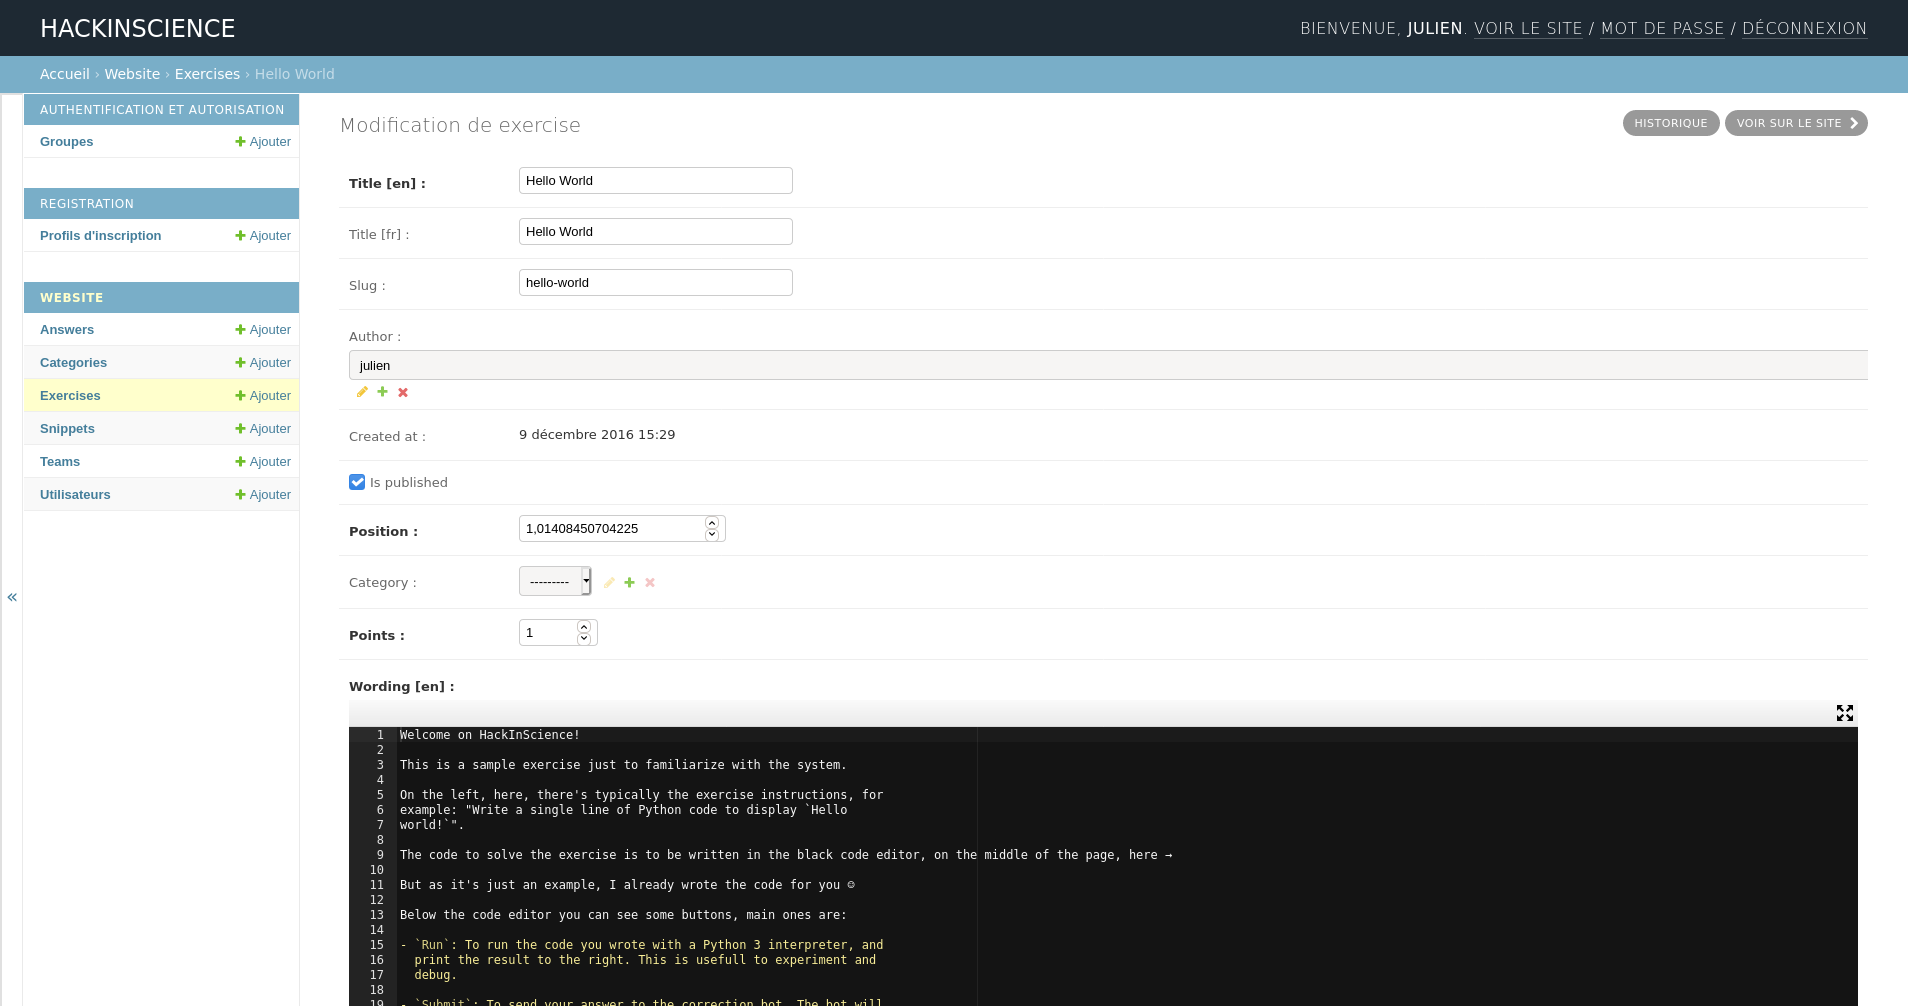Open the Categories list in the sidebar
Image resolution: width=1908 pixels, height=1006 pixels.
tap(73, 363)
